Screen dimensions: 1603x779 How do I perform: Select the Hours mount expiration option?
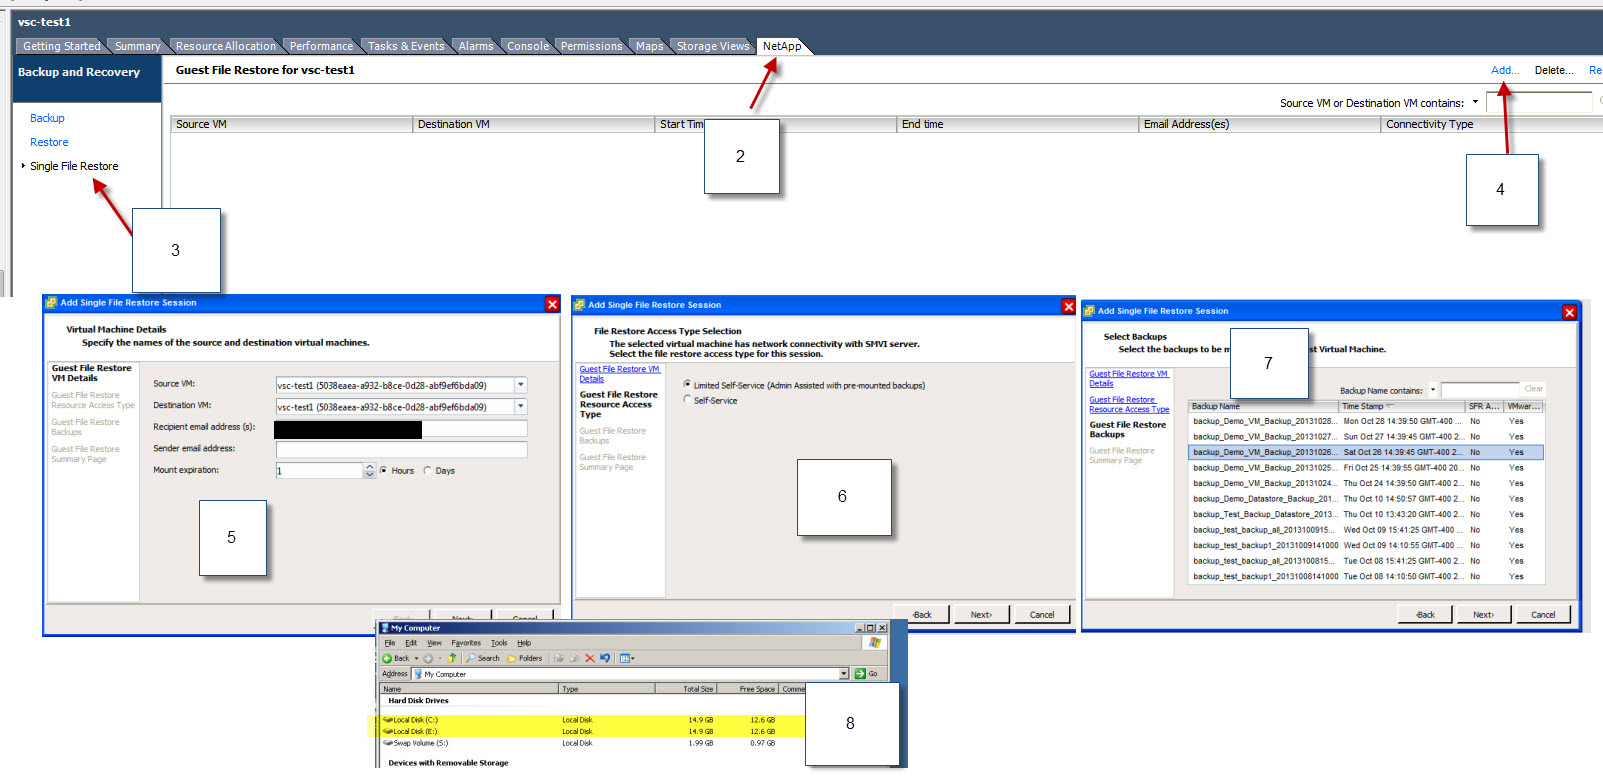(384, 471)
